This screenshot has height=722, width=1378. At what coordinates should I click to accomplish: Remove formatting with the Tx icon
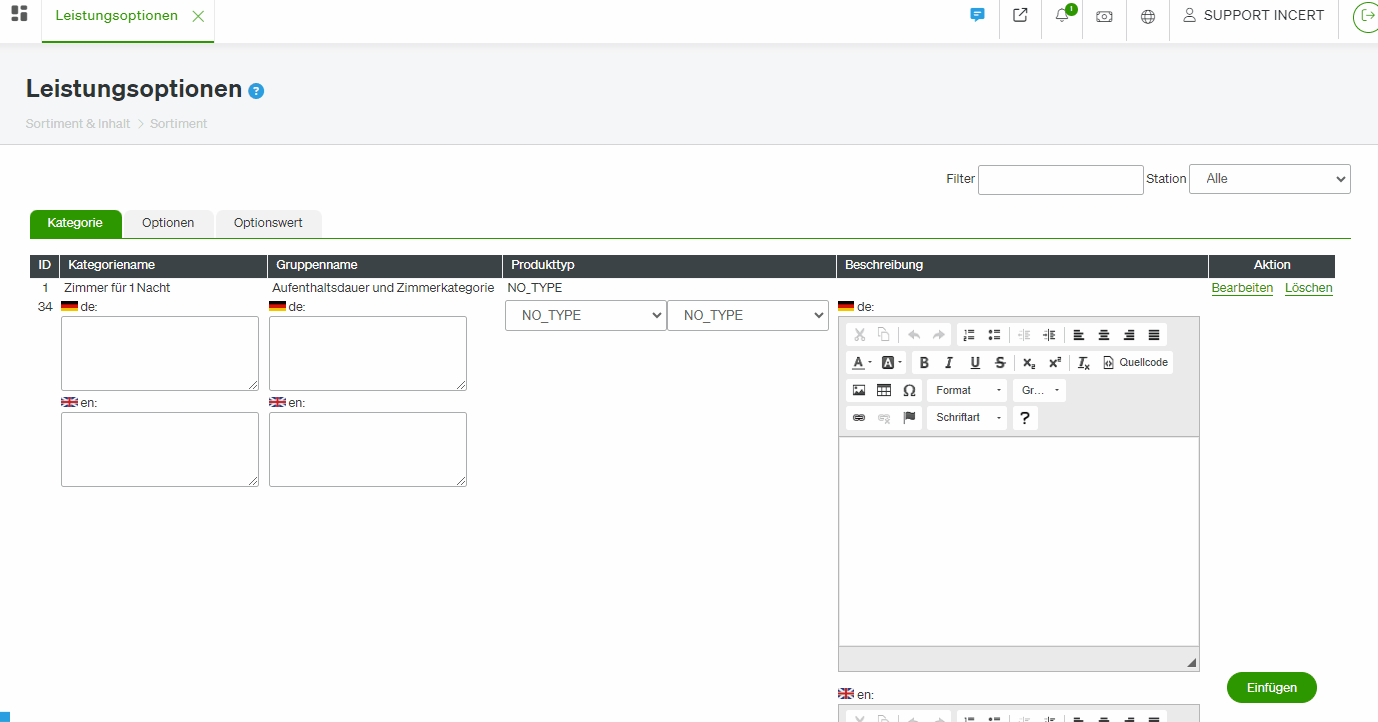tap(1083, 363)
